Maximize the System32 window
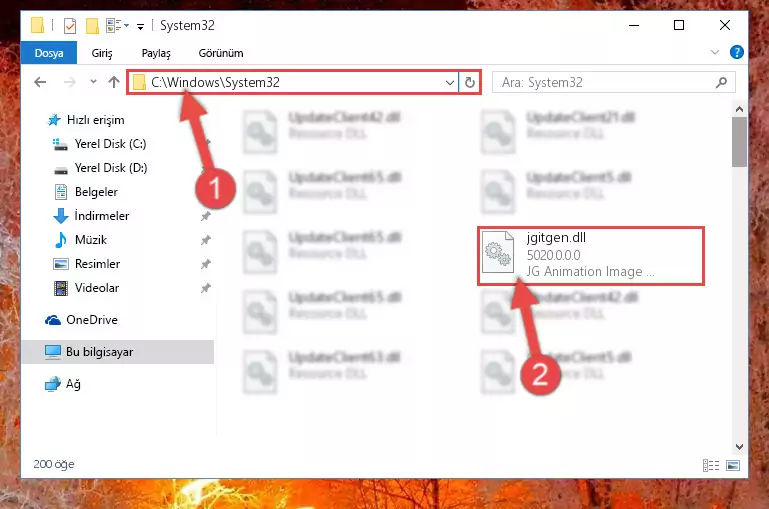The width and height of the screenshot is (769, 509). coord(679,25)
